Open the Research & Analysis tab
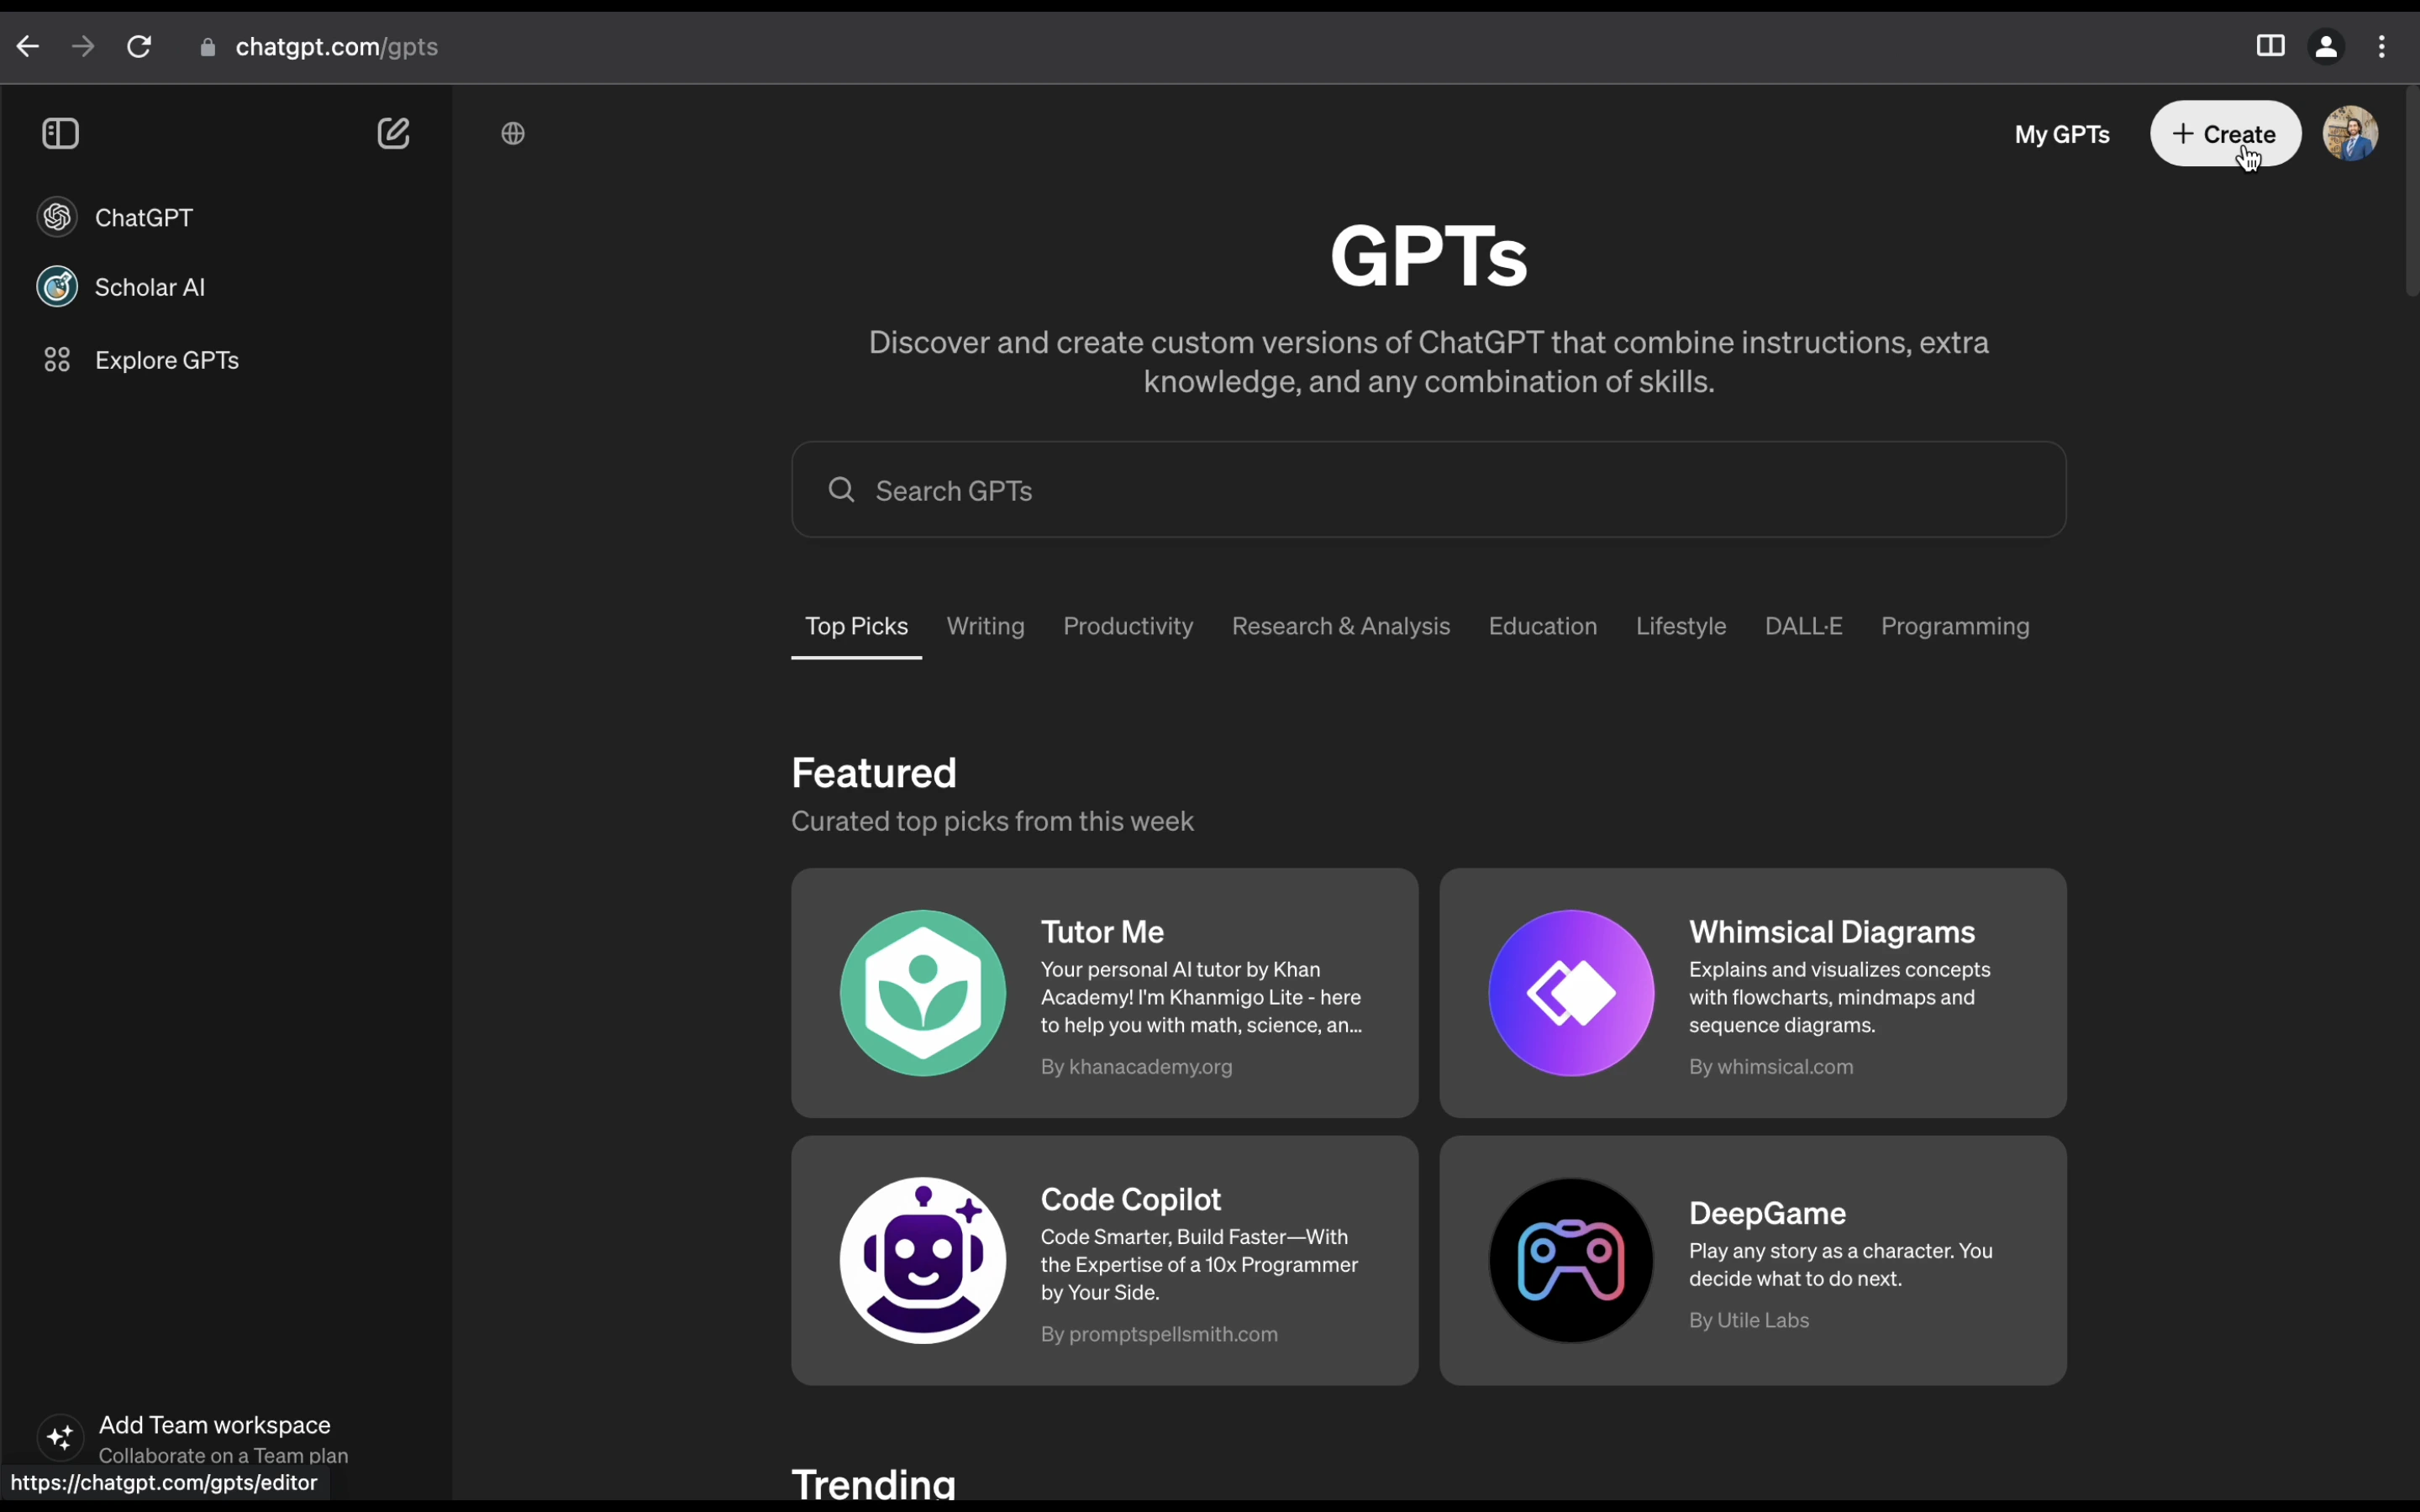 [1341, 627]
